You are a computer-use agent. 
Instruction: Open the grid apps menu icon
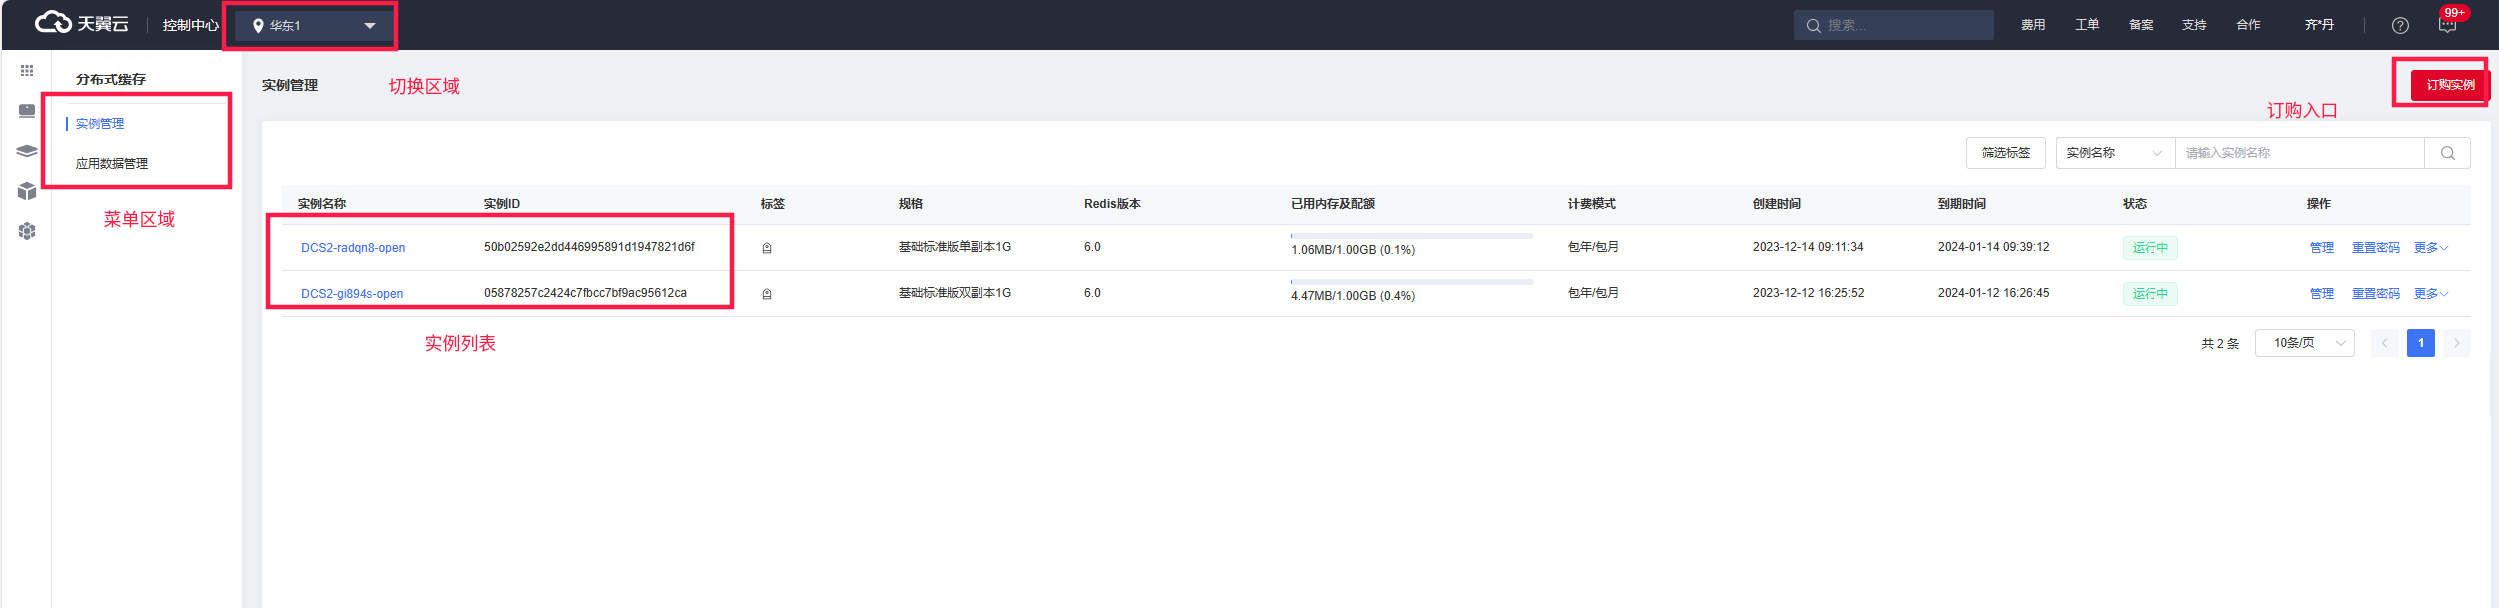[x=27, y=71]
